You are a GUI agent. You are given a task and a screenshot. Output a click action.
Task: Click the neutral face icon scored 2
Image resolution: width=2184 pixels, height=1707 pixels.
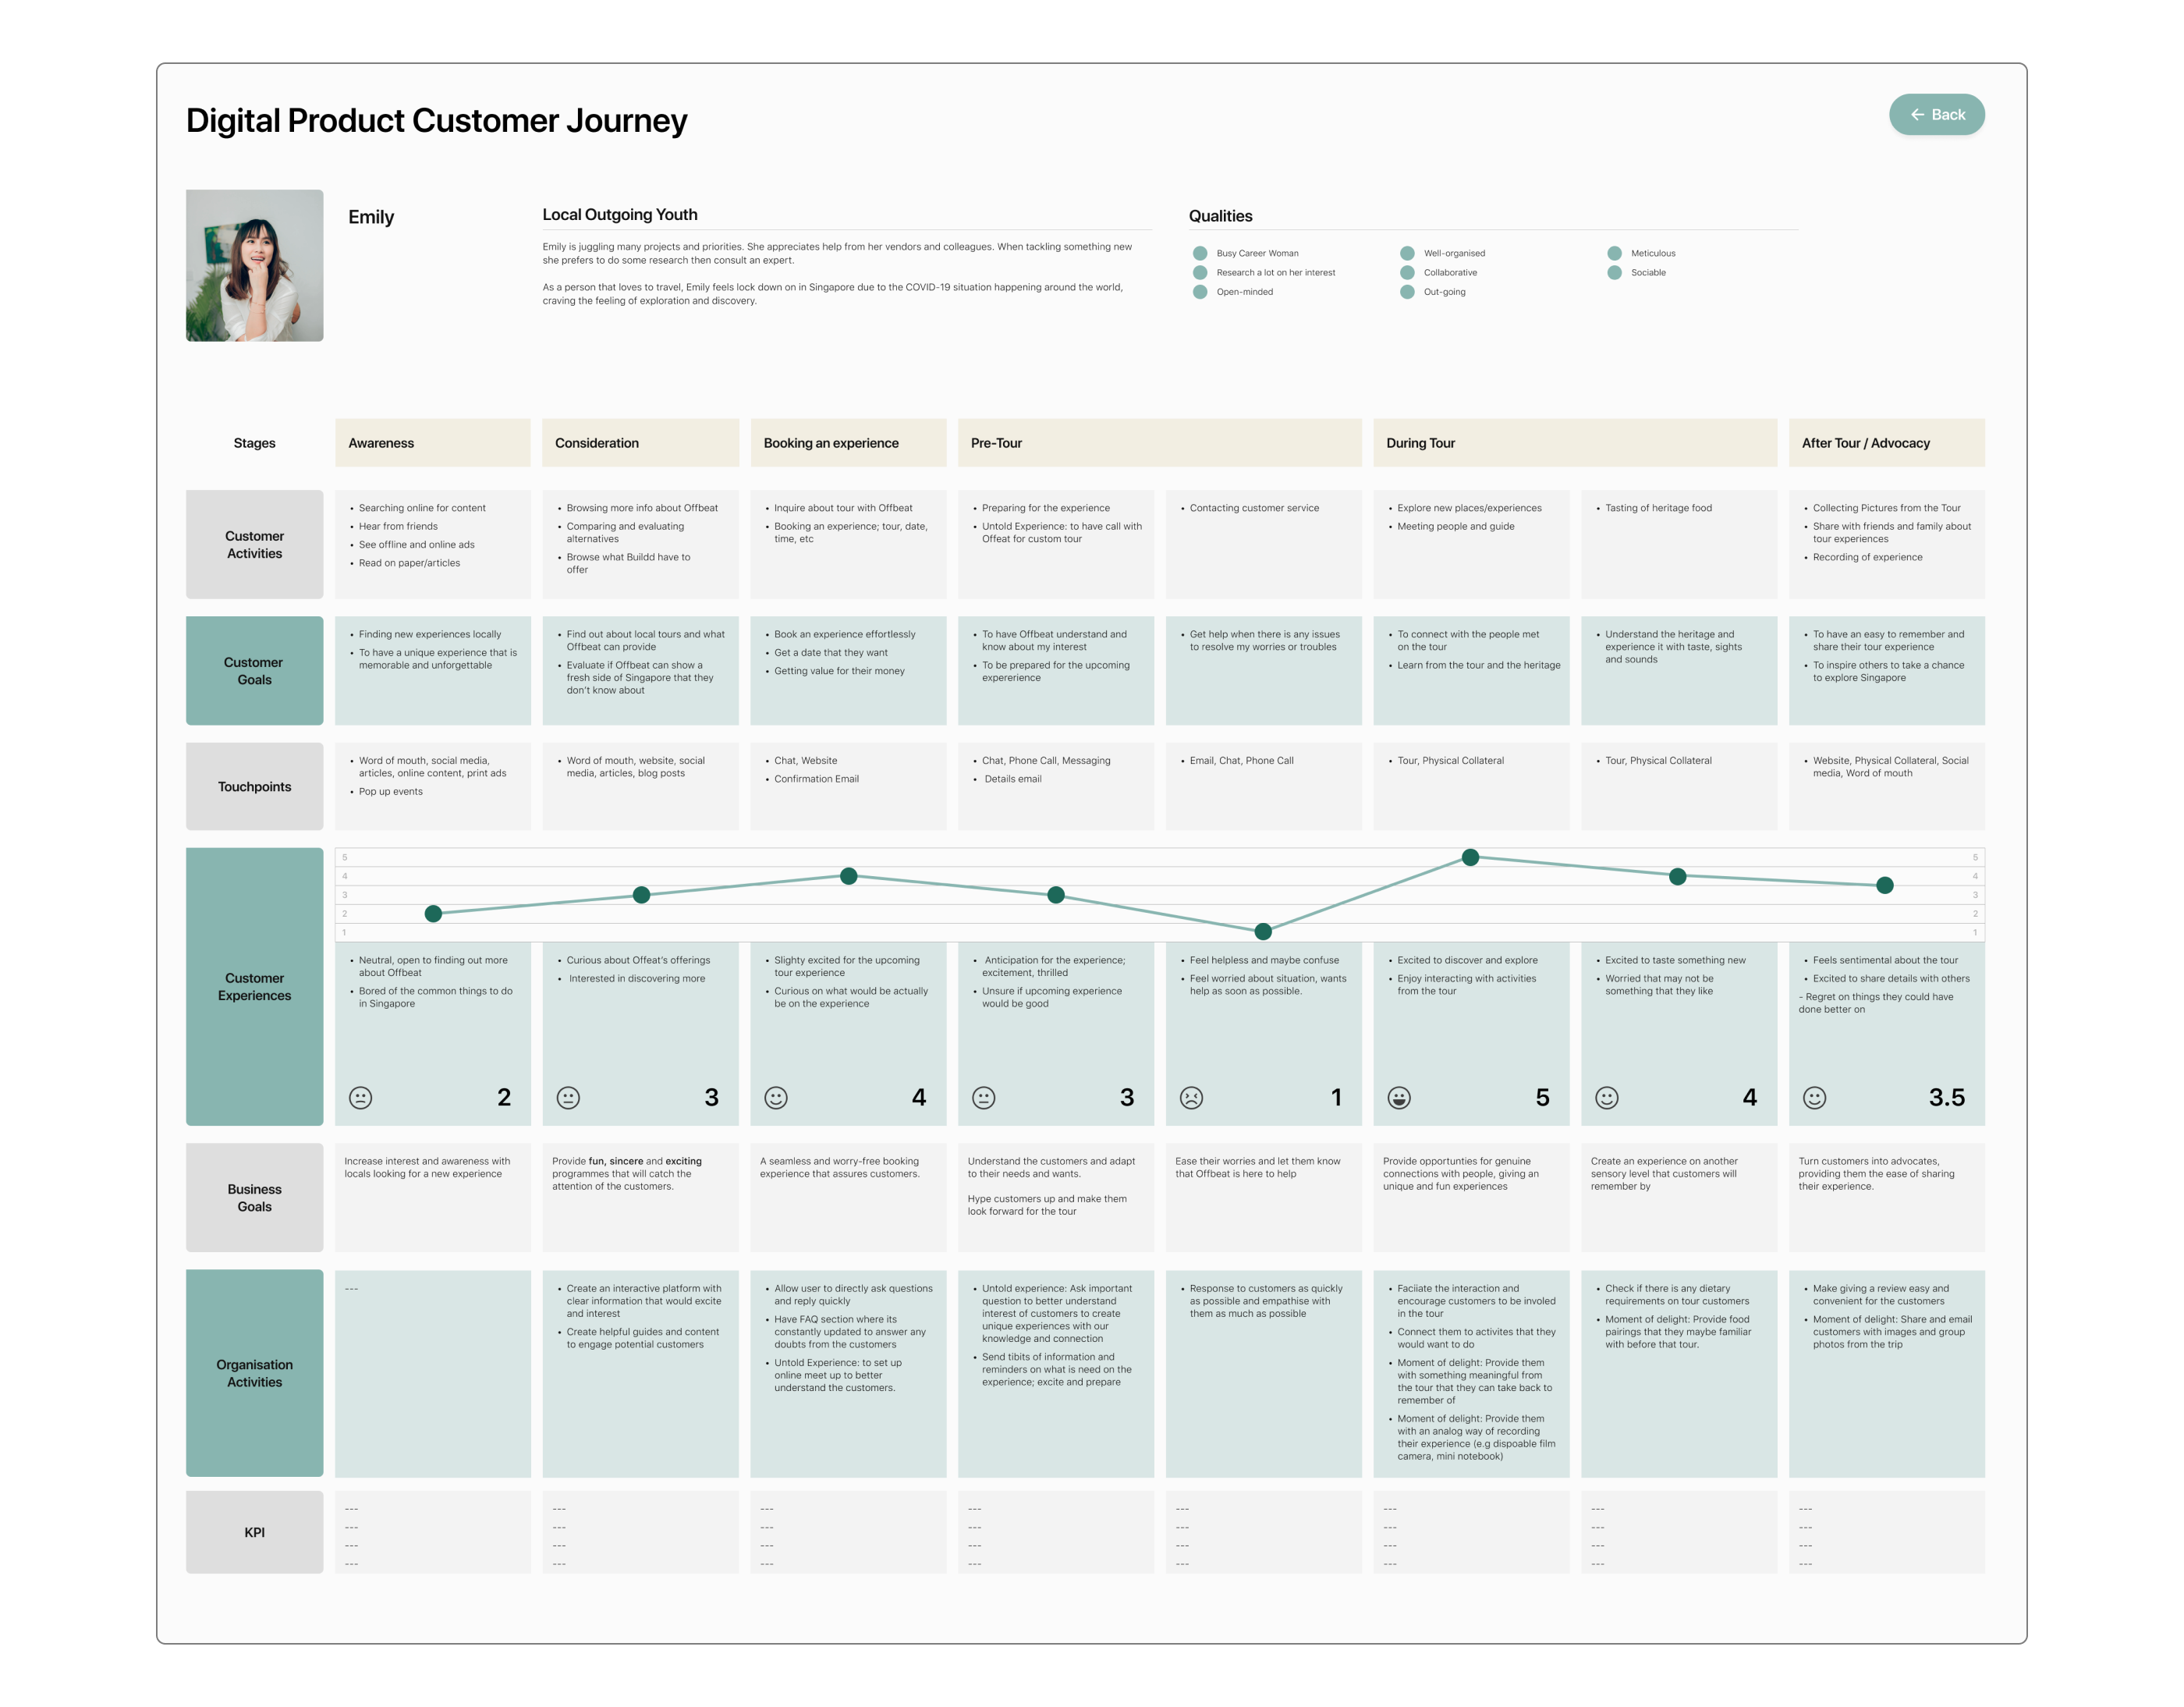(x=360, y=1097)
